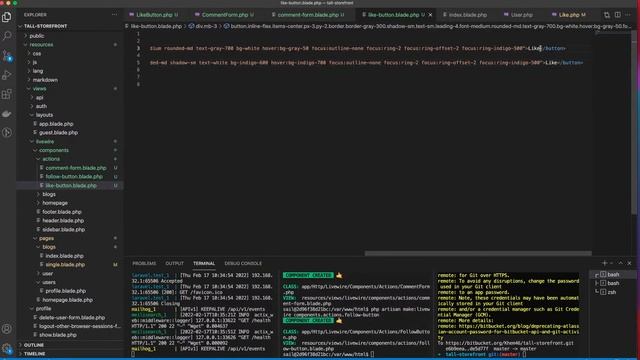Close the like-button.blade.php tab
The height and width of the screenshot is (360, 640).
(x=430, y=15)
